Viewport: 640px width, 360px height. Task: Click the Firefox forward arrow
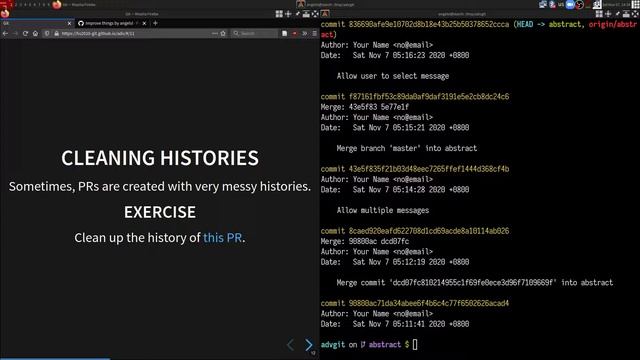coord(15,33)
